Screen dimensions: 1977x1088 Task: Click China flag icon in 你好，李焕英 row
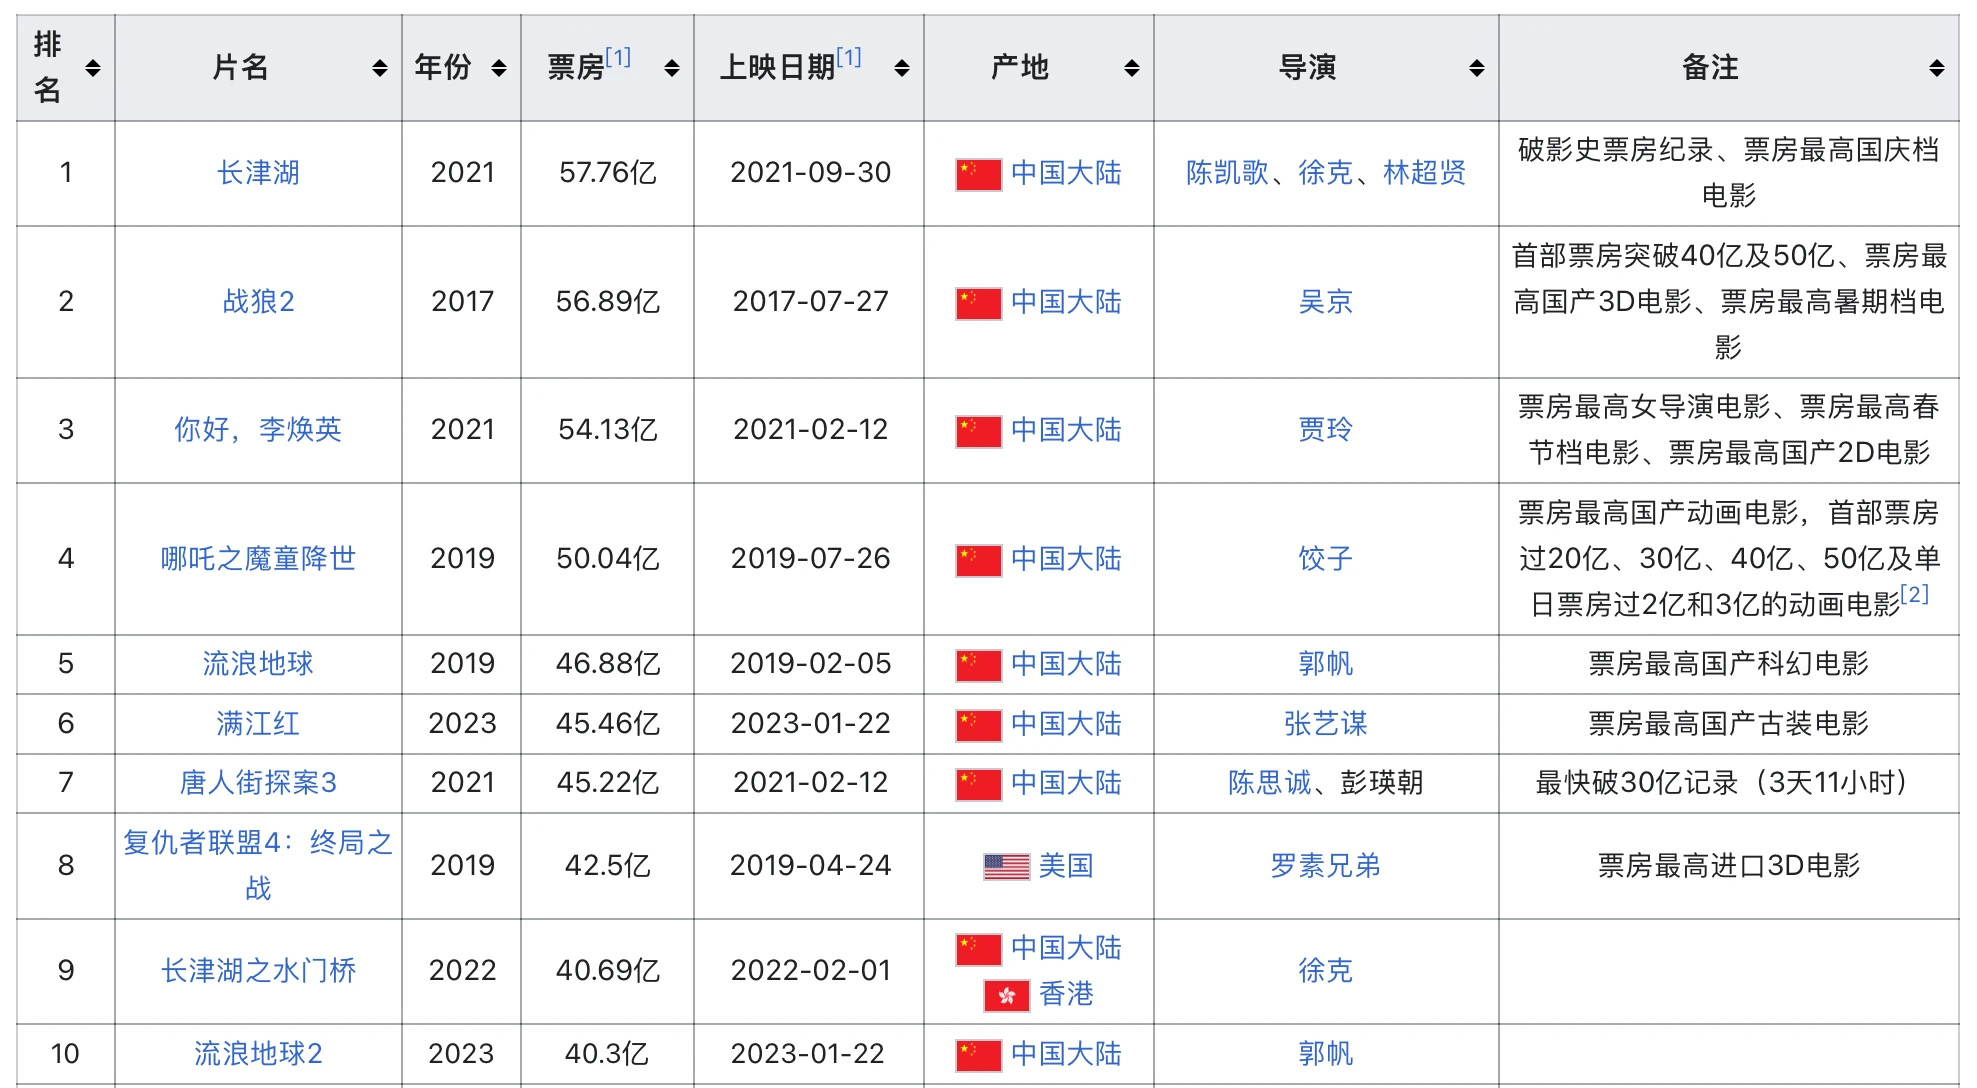pos(978,431)
